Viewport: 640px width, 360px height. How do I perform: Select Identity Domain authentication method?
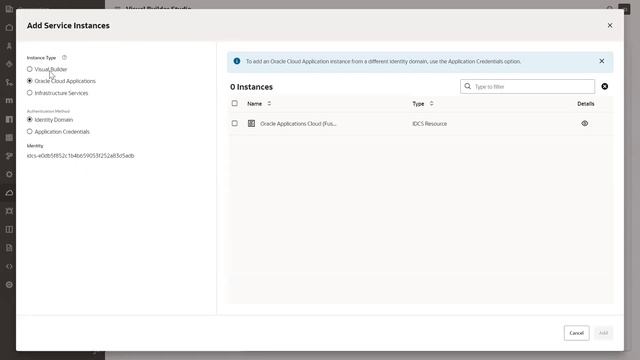click(30, 120)
